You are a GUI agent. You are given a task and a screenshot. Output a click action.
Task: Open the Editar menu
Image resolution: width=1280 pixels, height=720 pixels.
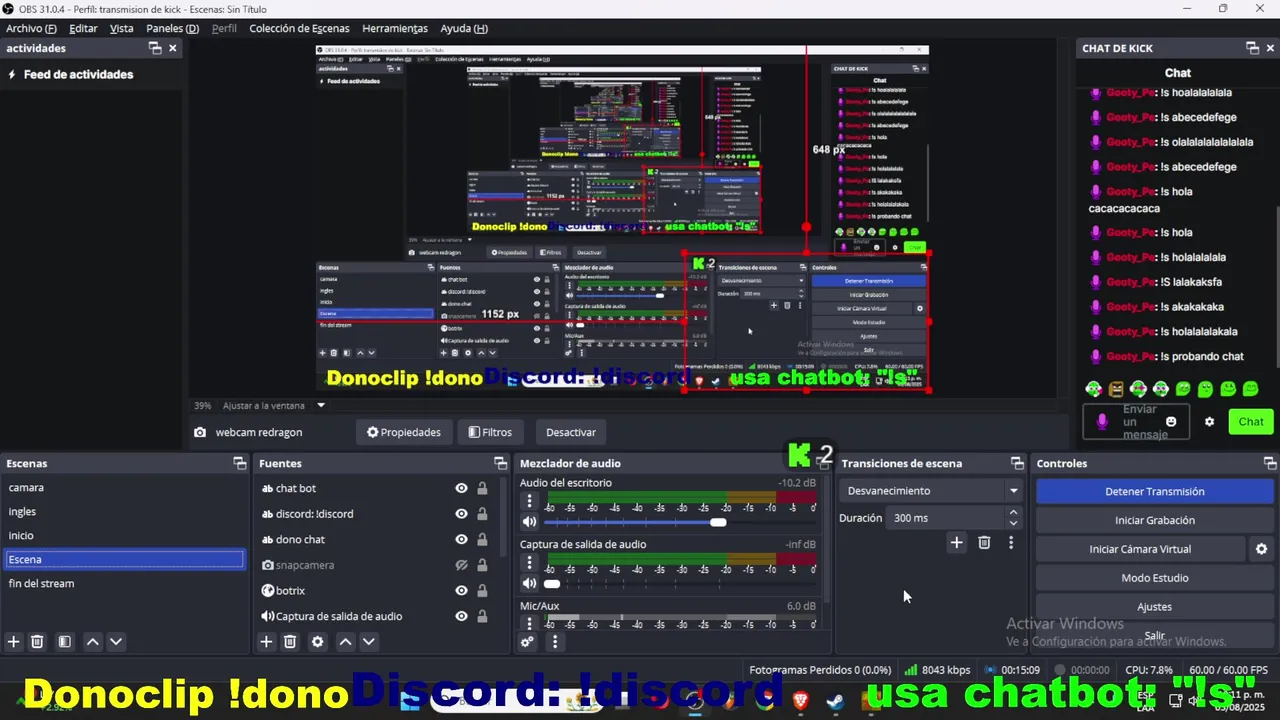83,28
